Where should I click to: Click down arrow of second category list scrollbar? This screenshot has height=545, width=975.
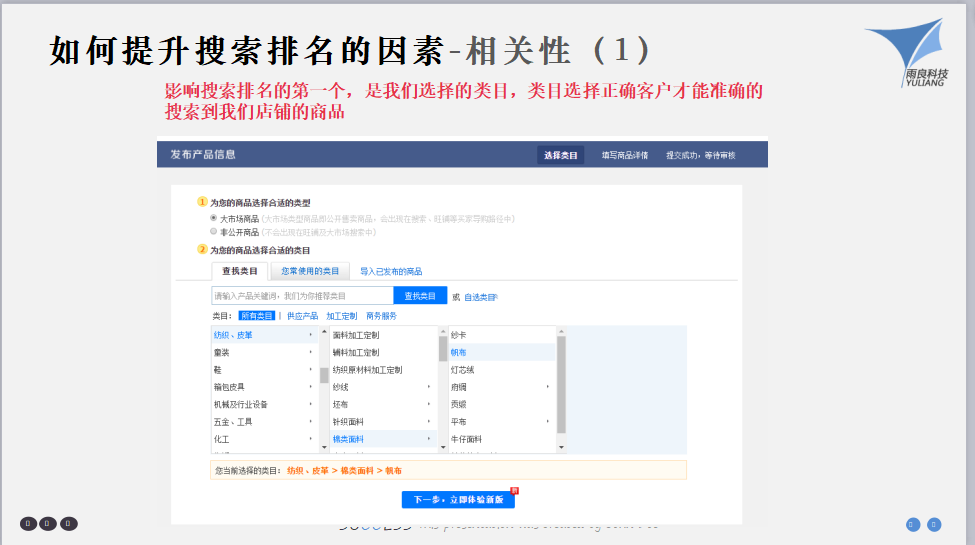443,447
